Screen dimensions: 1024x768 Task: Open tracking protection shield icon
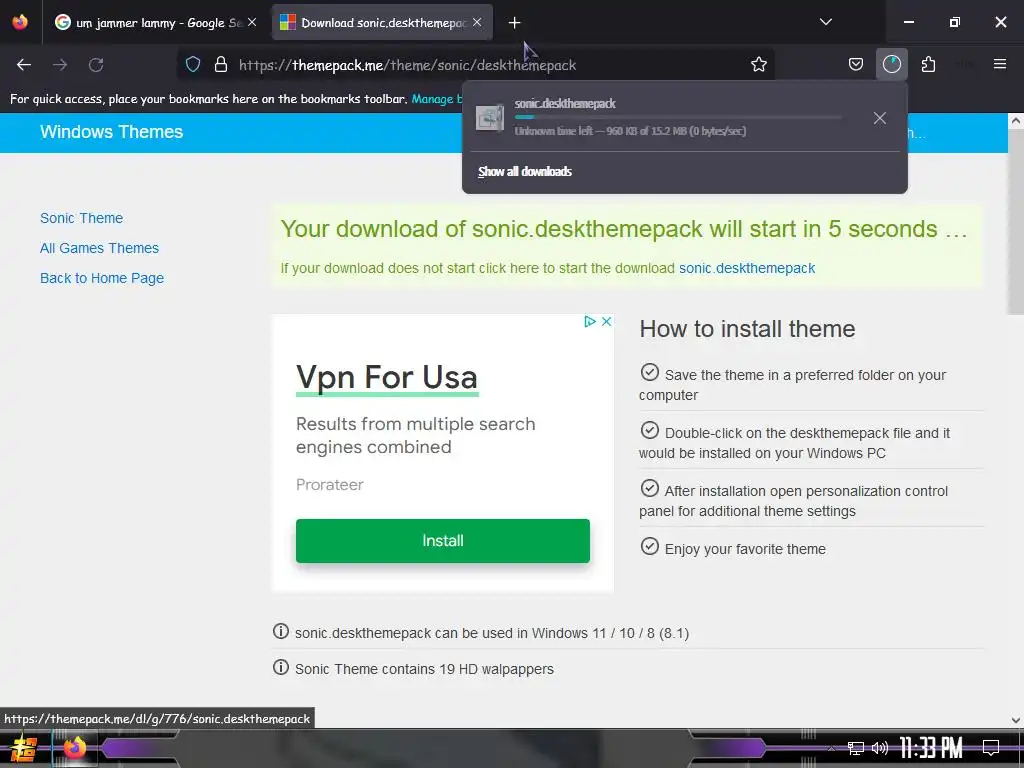(x=193, y=65)
